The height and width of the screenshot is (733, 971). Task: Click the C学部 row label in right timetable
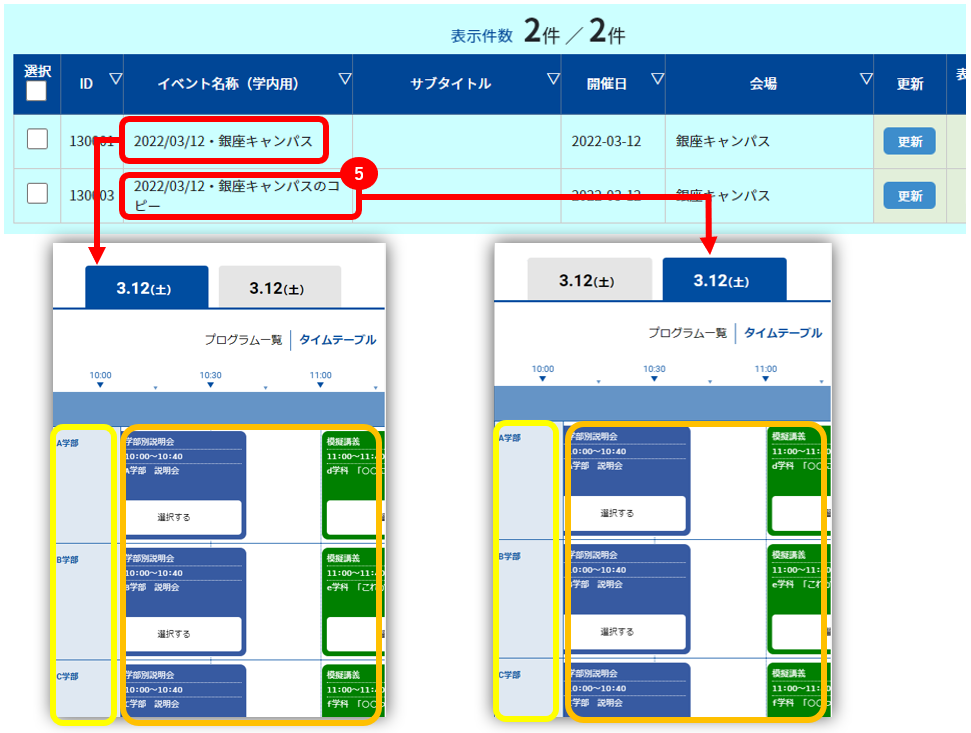tap(510, 675)
